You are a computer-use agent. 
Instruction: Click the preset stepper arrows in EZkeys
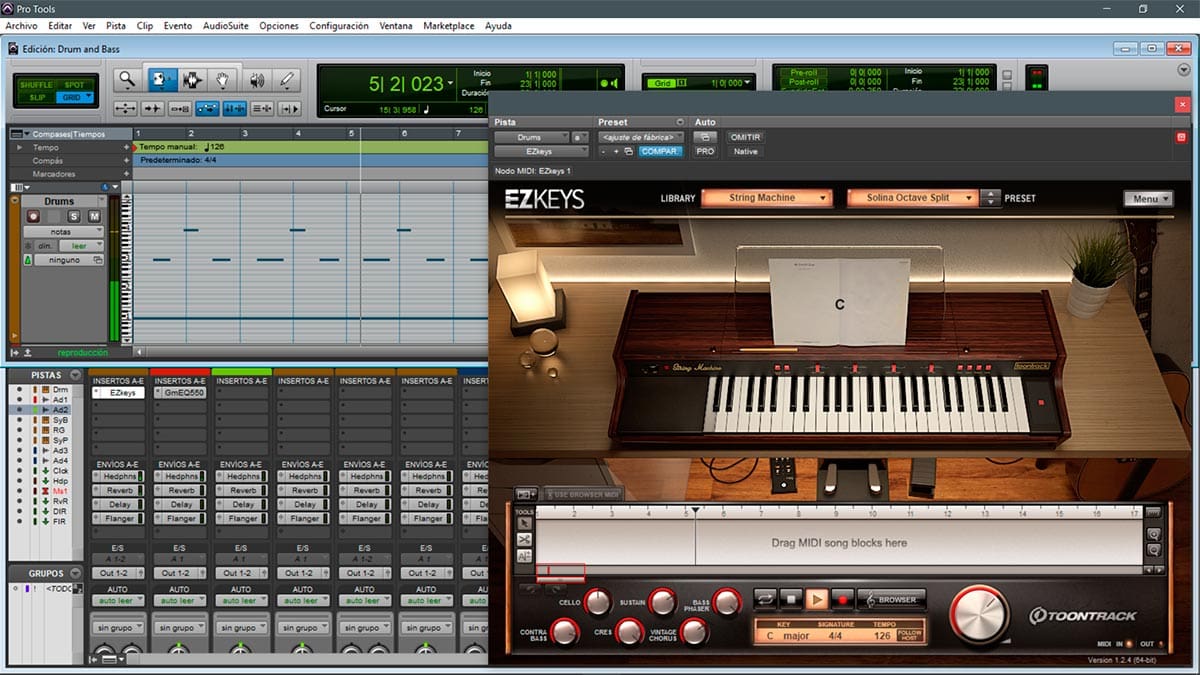click(x=990, y=198)
